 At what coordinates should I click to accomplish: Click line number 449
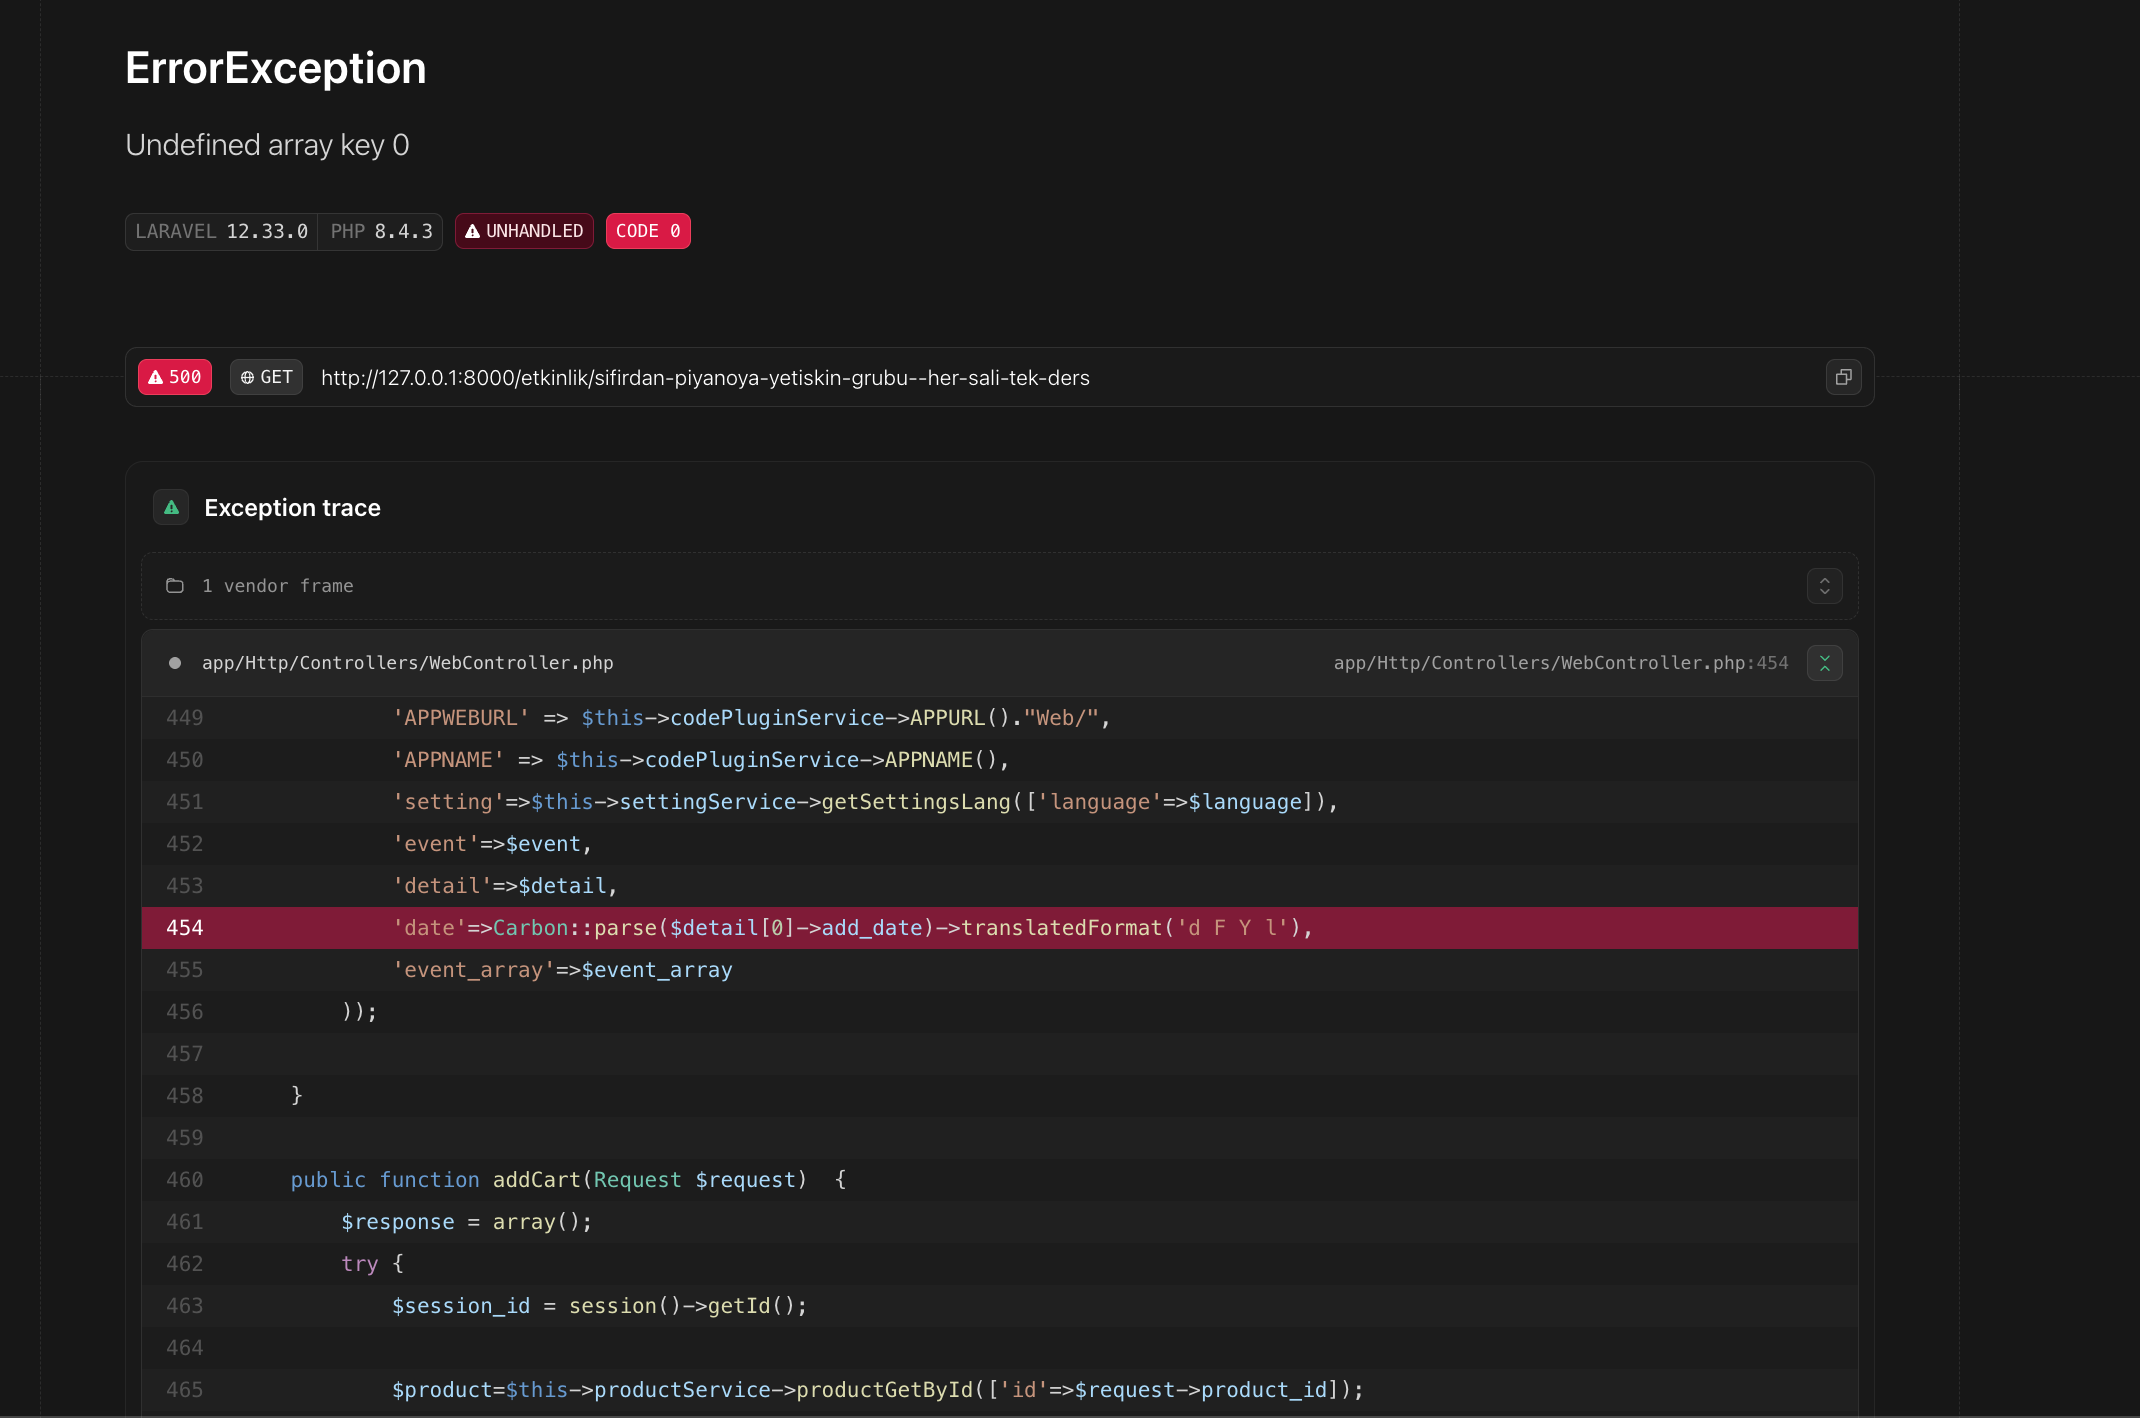pos(185,718)
